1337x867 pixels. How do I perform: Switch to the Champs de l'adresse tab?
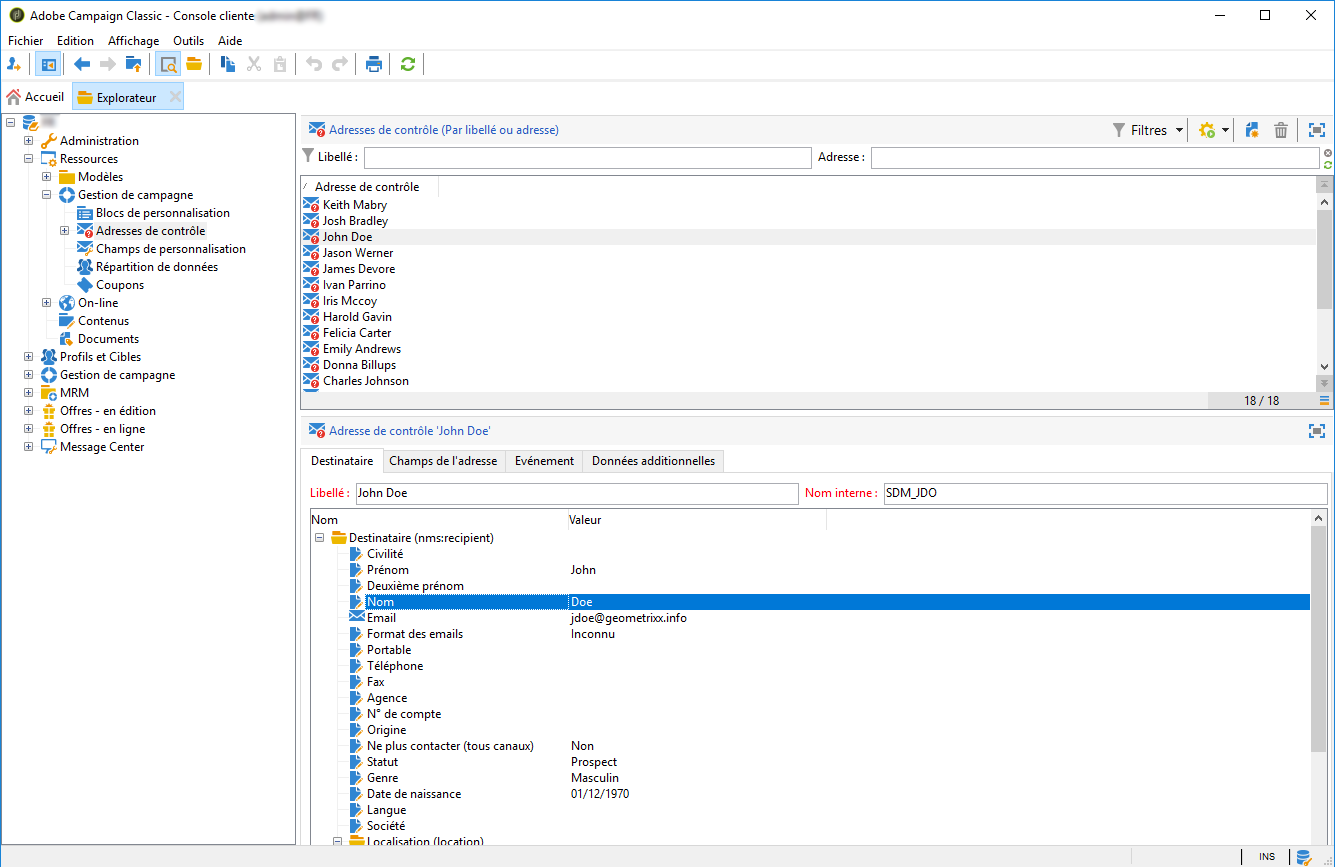tap(442, 461)
